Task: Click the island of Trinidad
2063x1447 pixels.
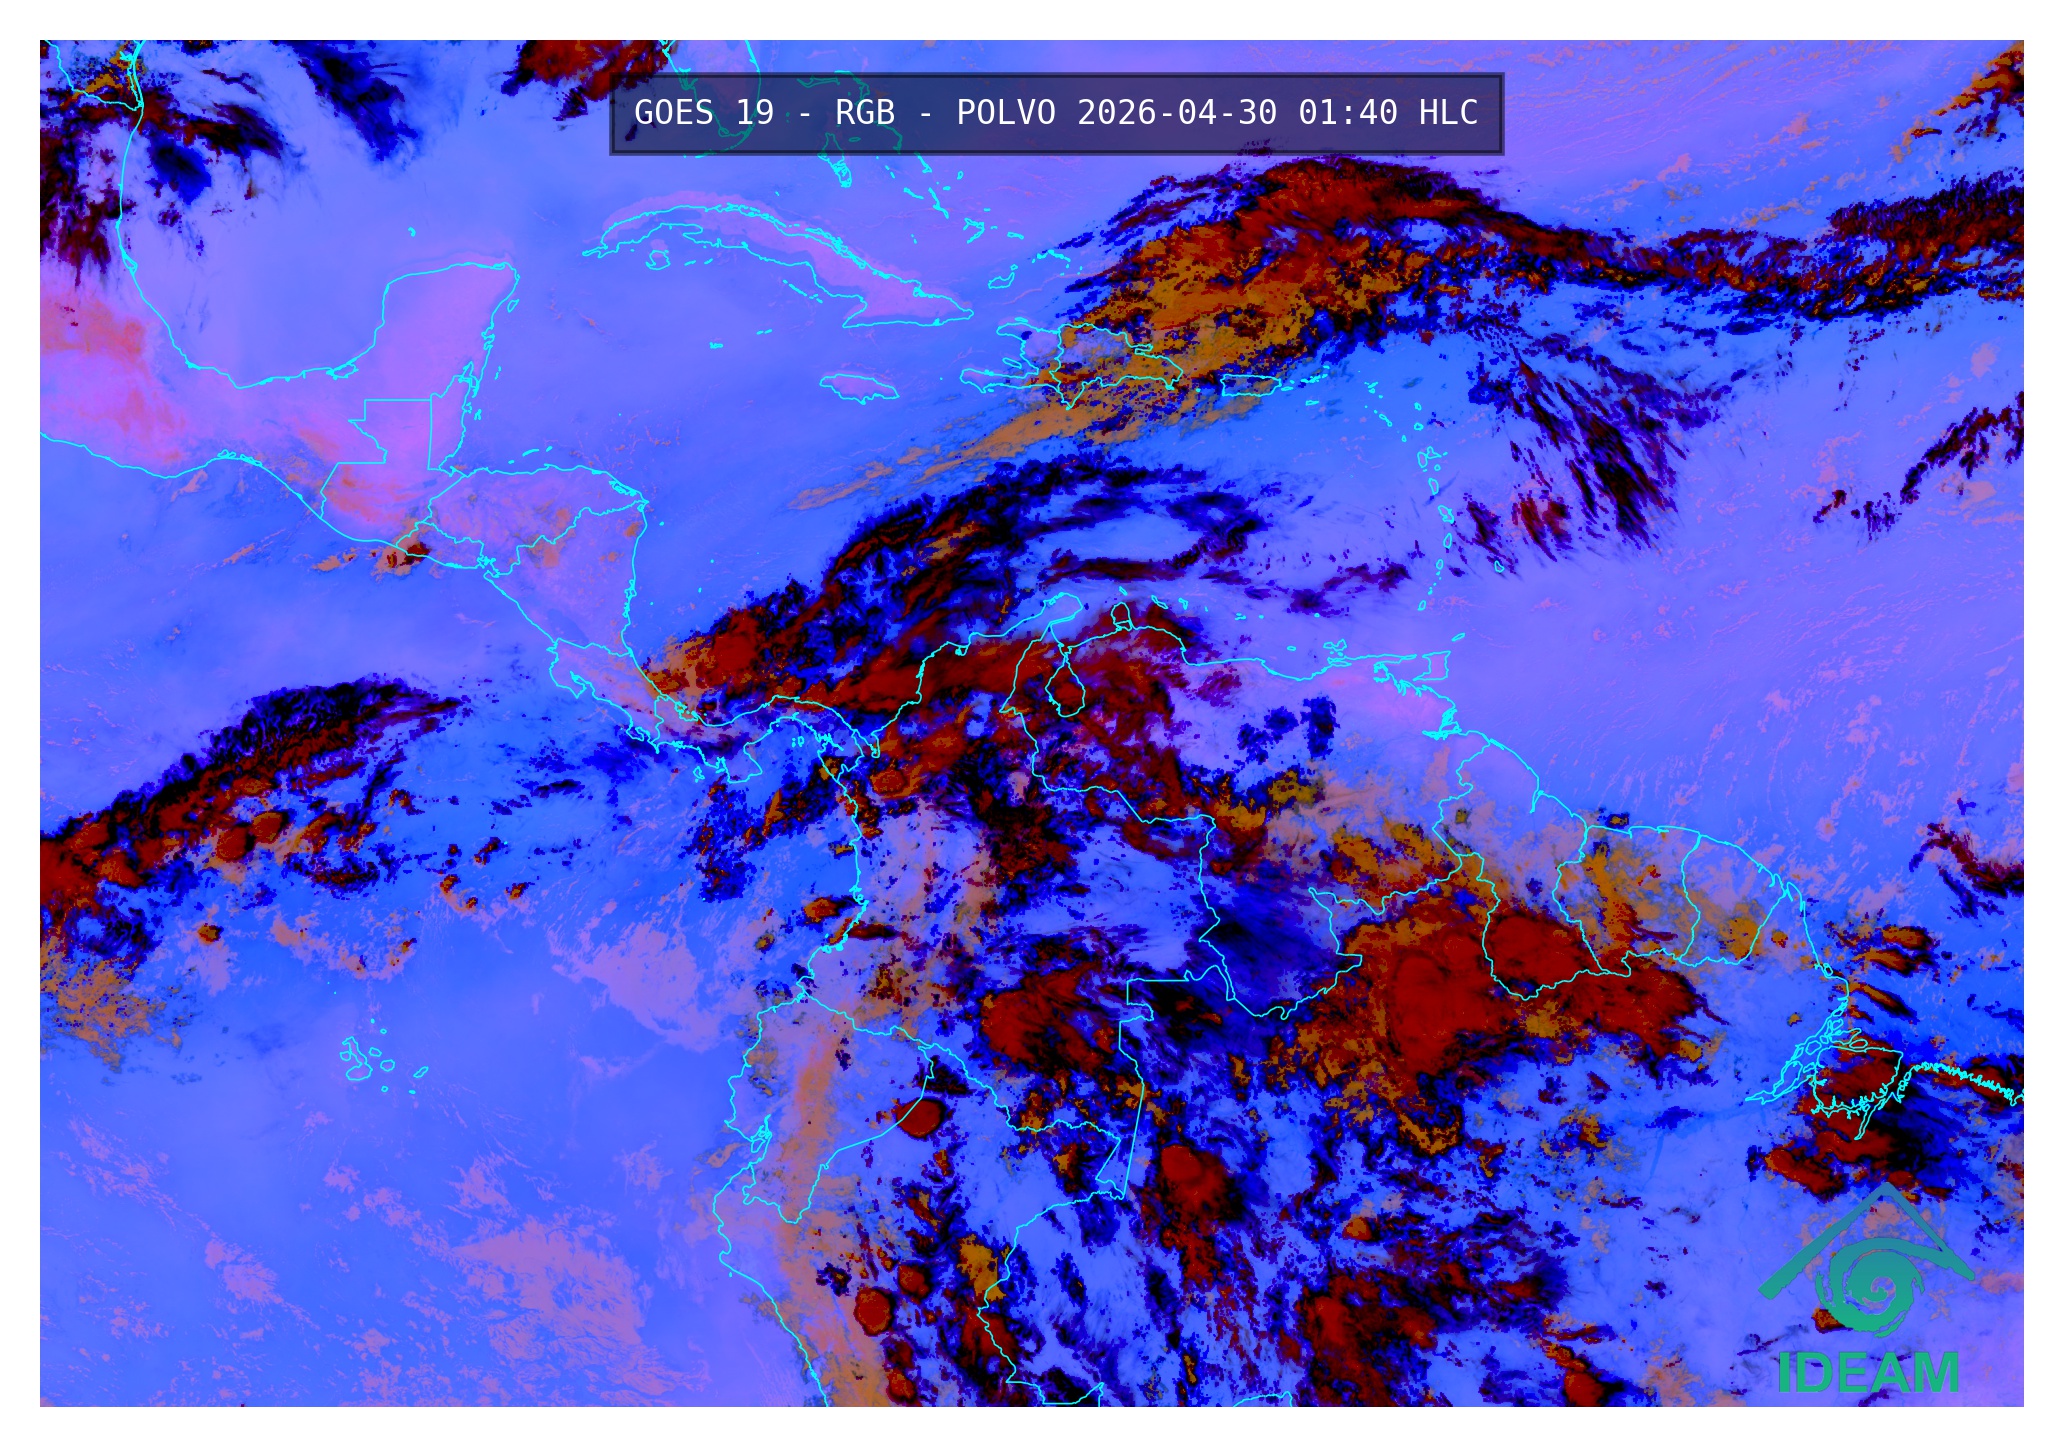Action: 1434,665
